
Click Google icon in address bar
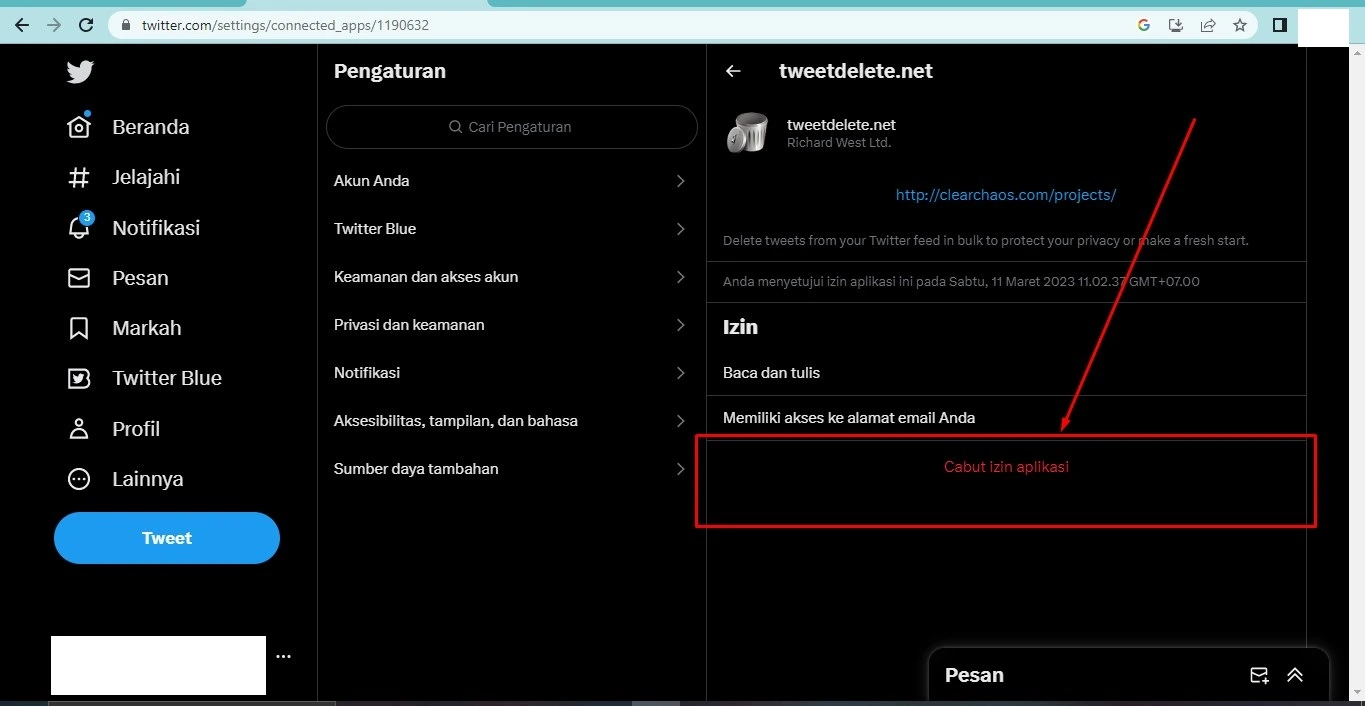[x=1144, y=25]
